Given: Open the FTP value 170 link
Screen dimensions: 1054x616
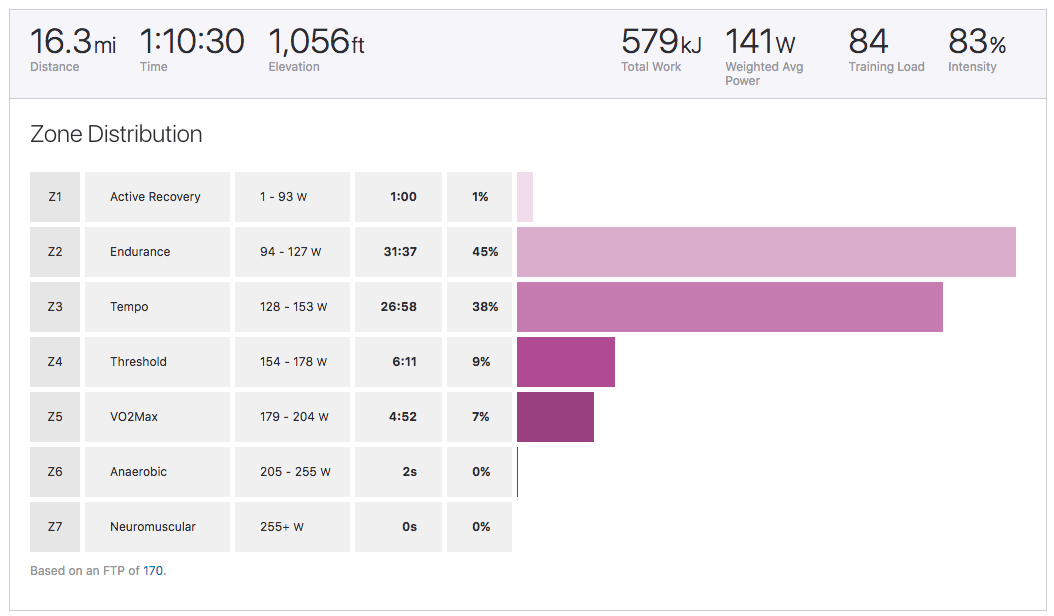Looking at the screenshot, I should pyautogui.click(x=153, y=571).
